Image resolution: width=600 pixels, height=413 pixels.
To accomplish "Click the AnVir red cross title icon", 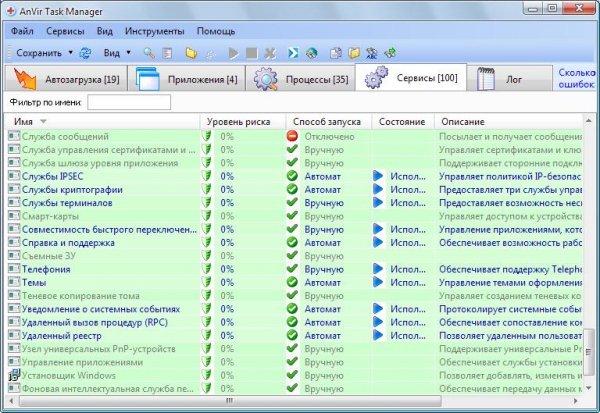I will pyautogui.click(x=11, y=11).
